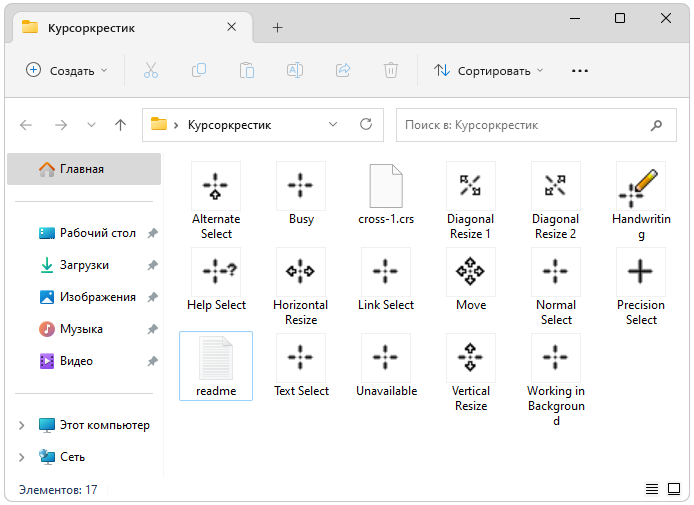Unpin Музыка via its pin icon
Viewport: 694px width, 505px height.
pos(152,329)
